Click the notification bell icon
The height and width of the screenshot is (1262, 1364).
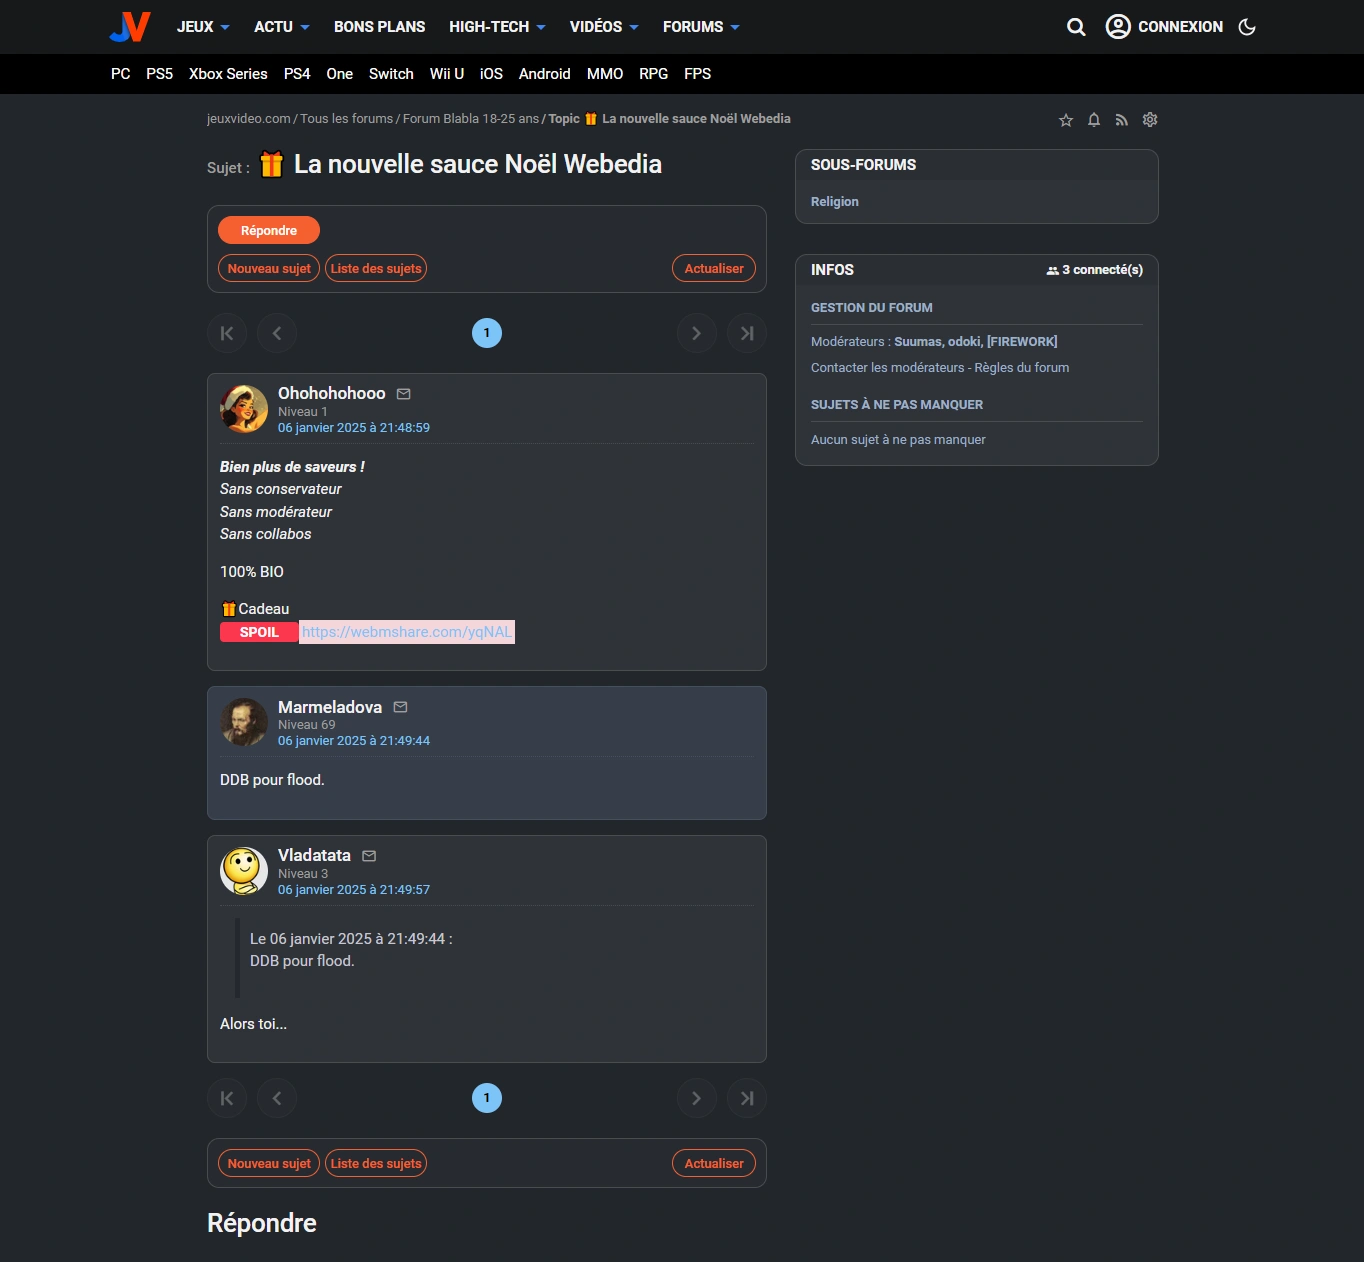point(1094,120)
